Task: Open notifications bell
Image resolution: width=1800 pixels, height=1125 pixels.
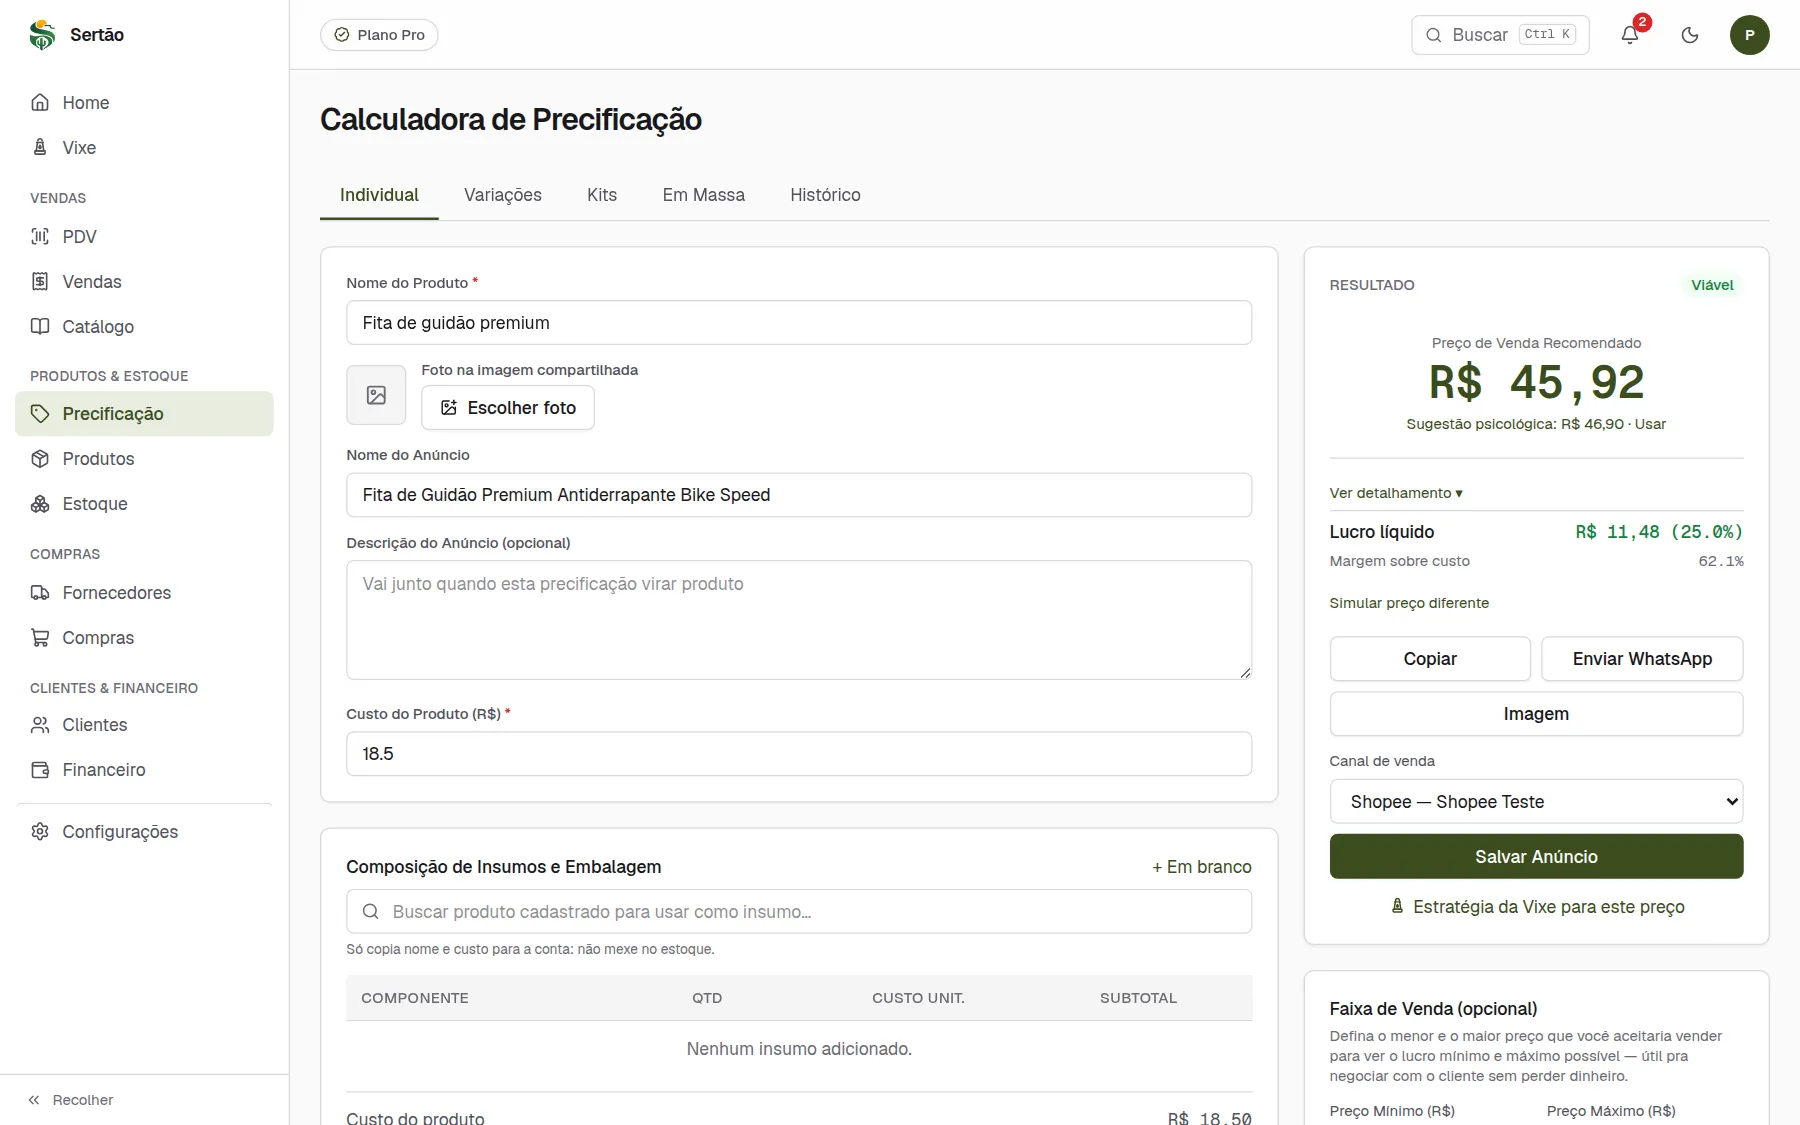Action: pos(1630,35)
